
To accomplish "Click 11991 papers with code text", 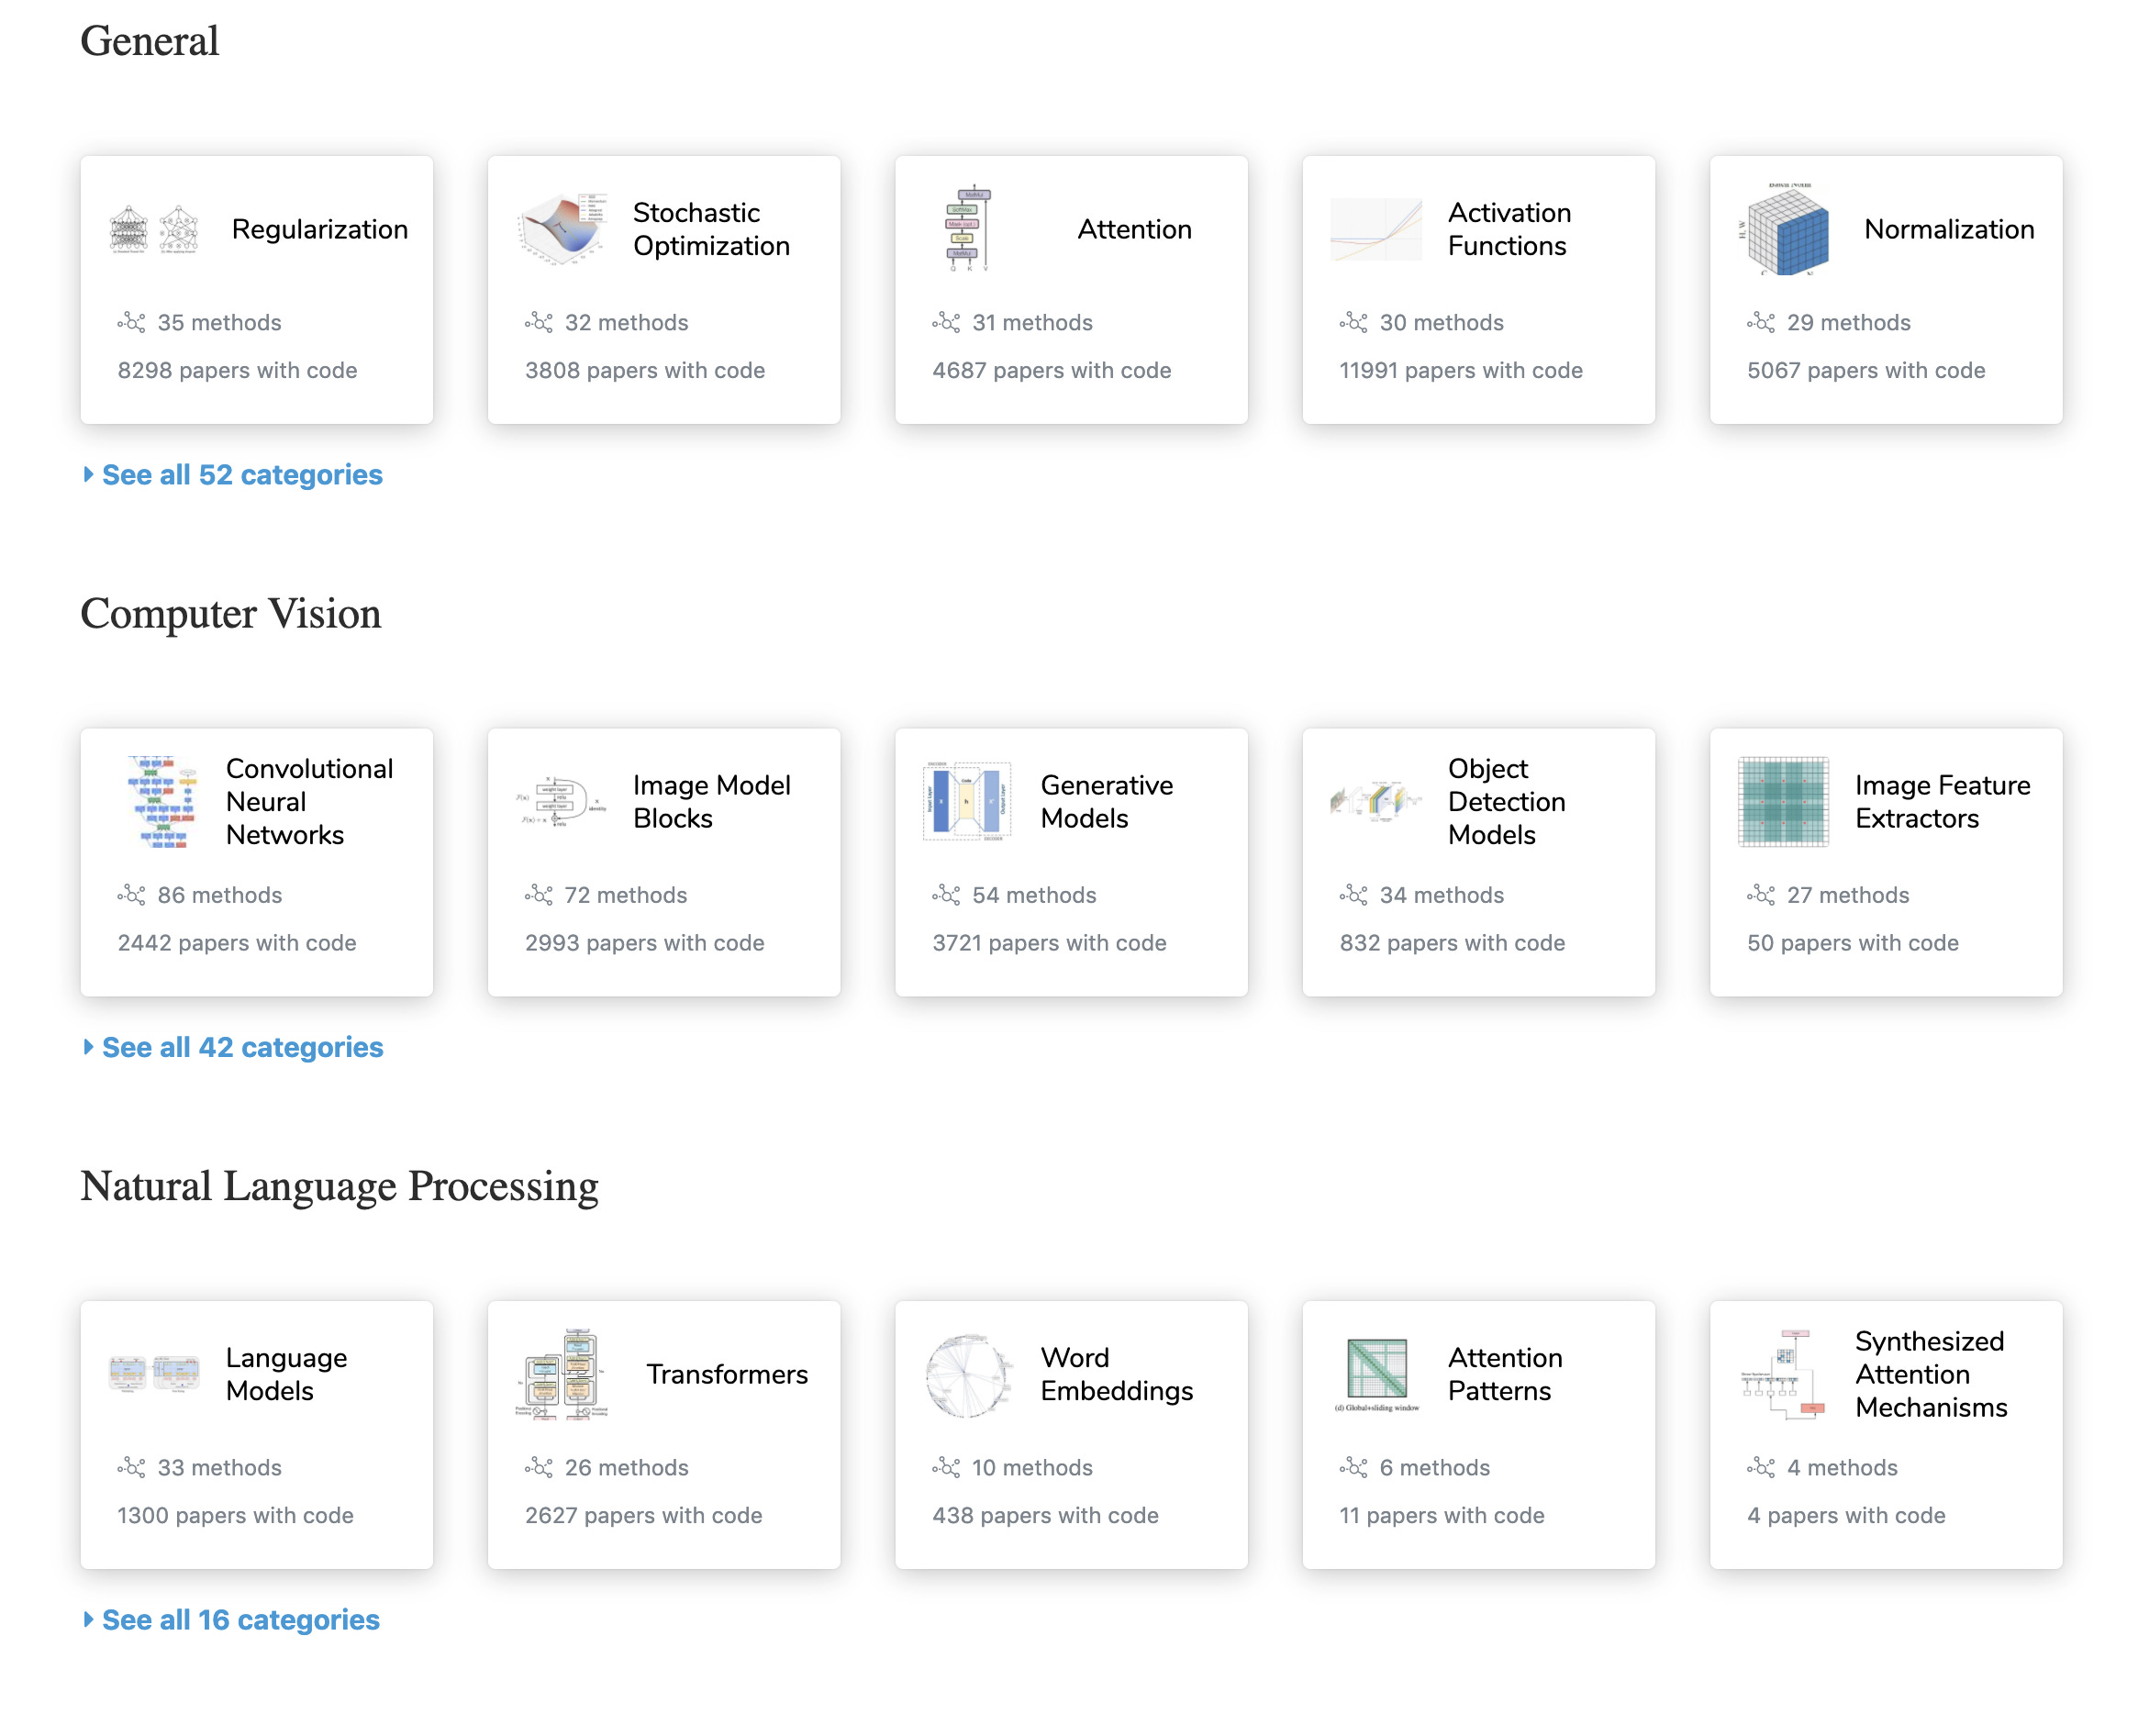I will [x=1461, y=371].
